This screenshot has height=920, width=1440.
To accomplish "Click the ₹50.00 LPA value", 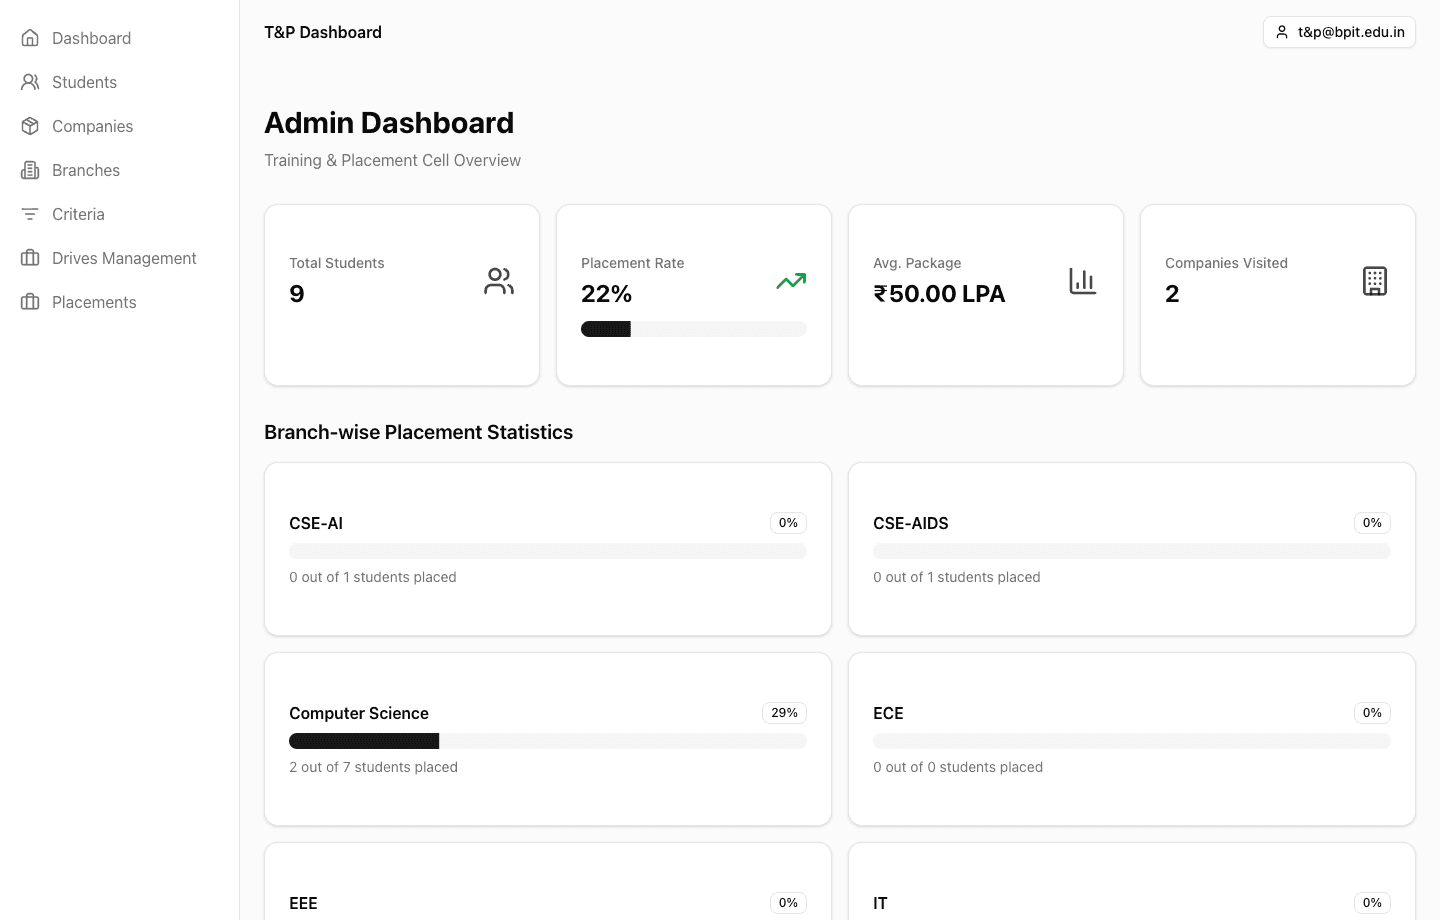I will pyautogui.click(x=939, y=294).
